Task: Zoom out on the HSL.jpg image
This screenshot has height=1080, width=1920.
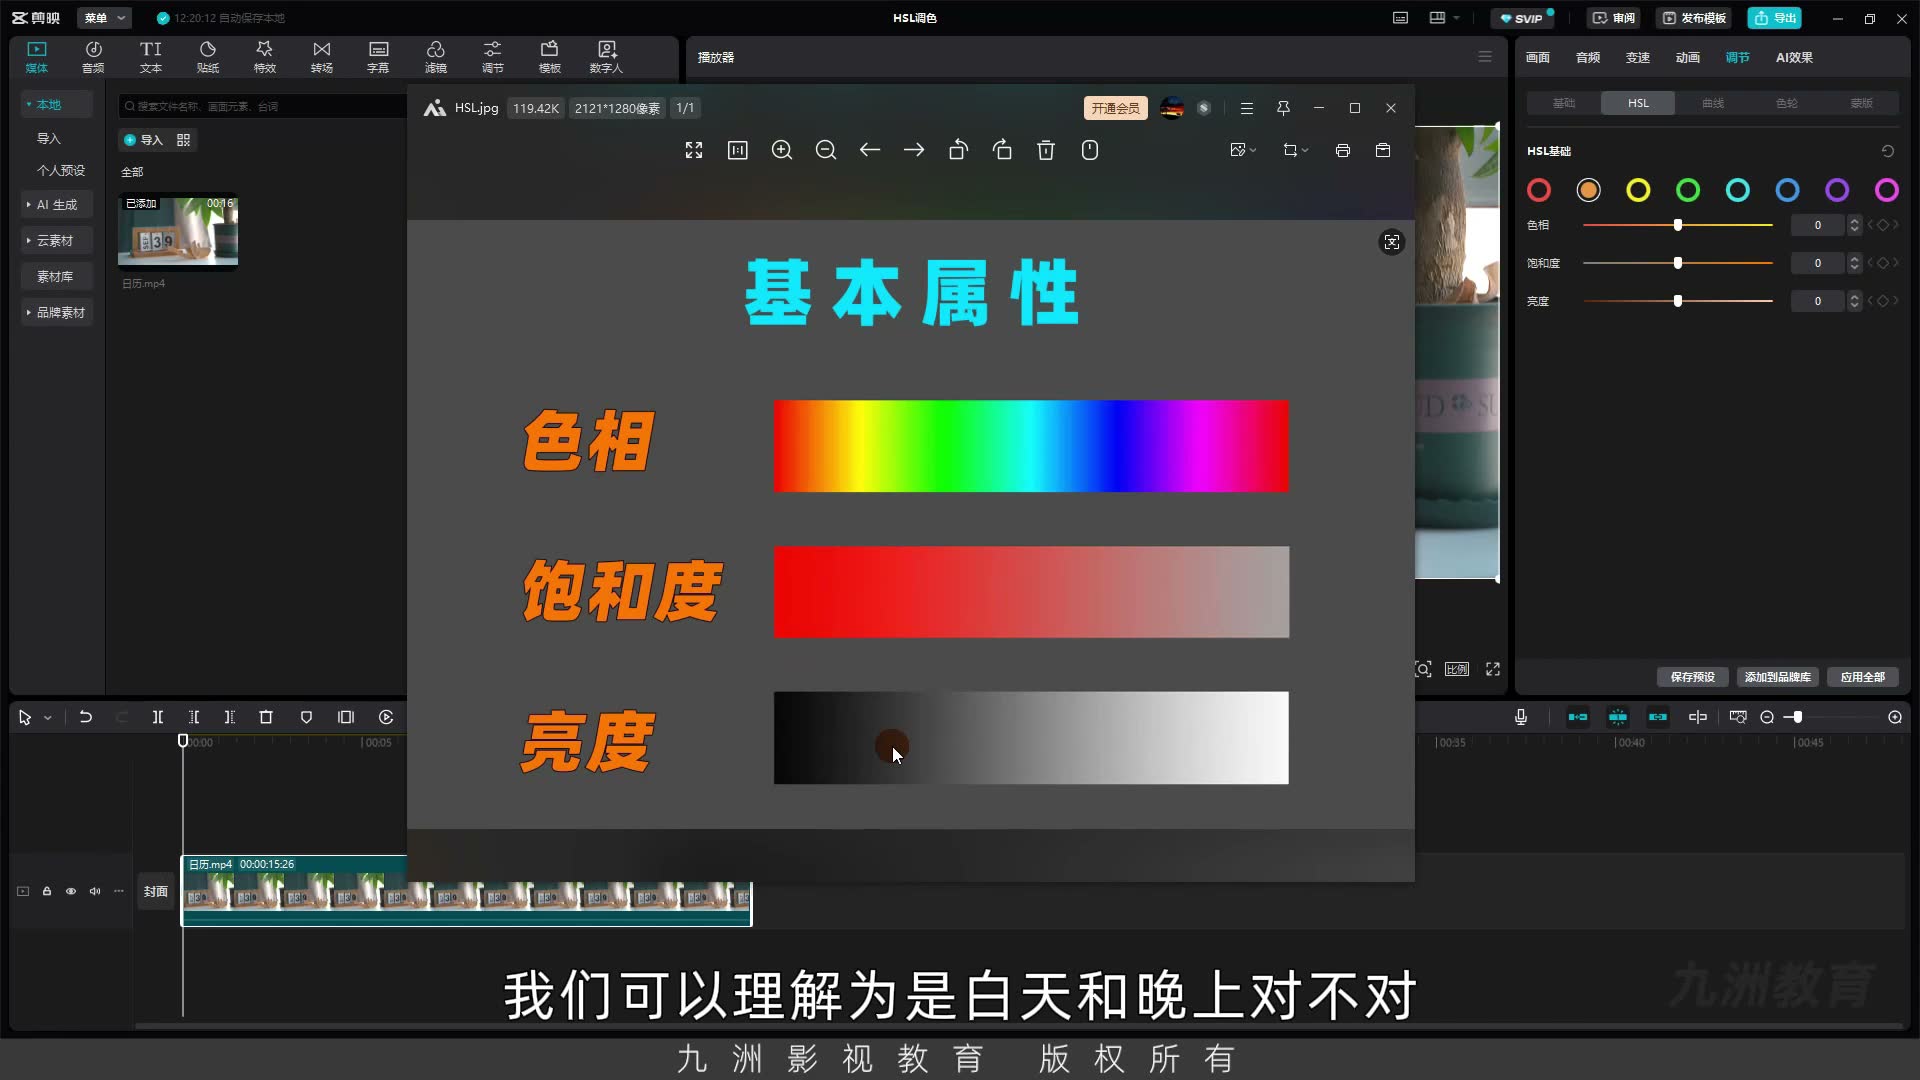Action: [826, 150]
